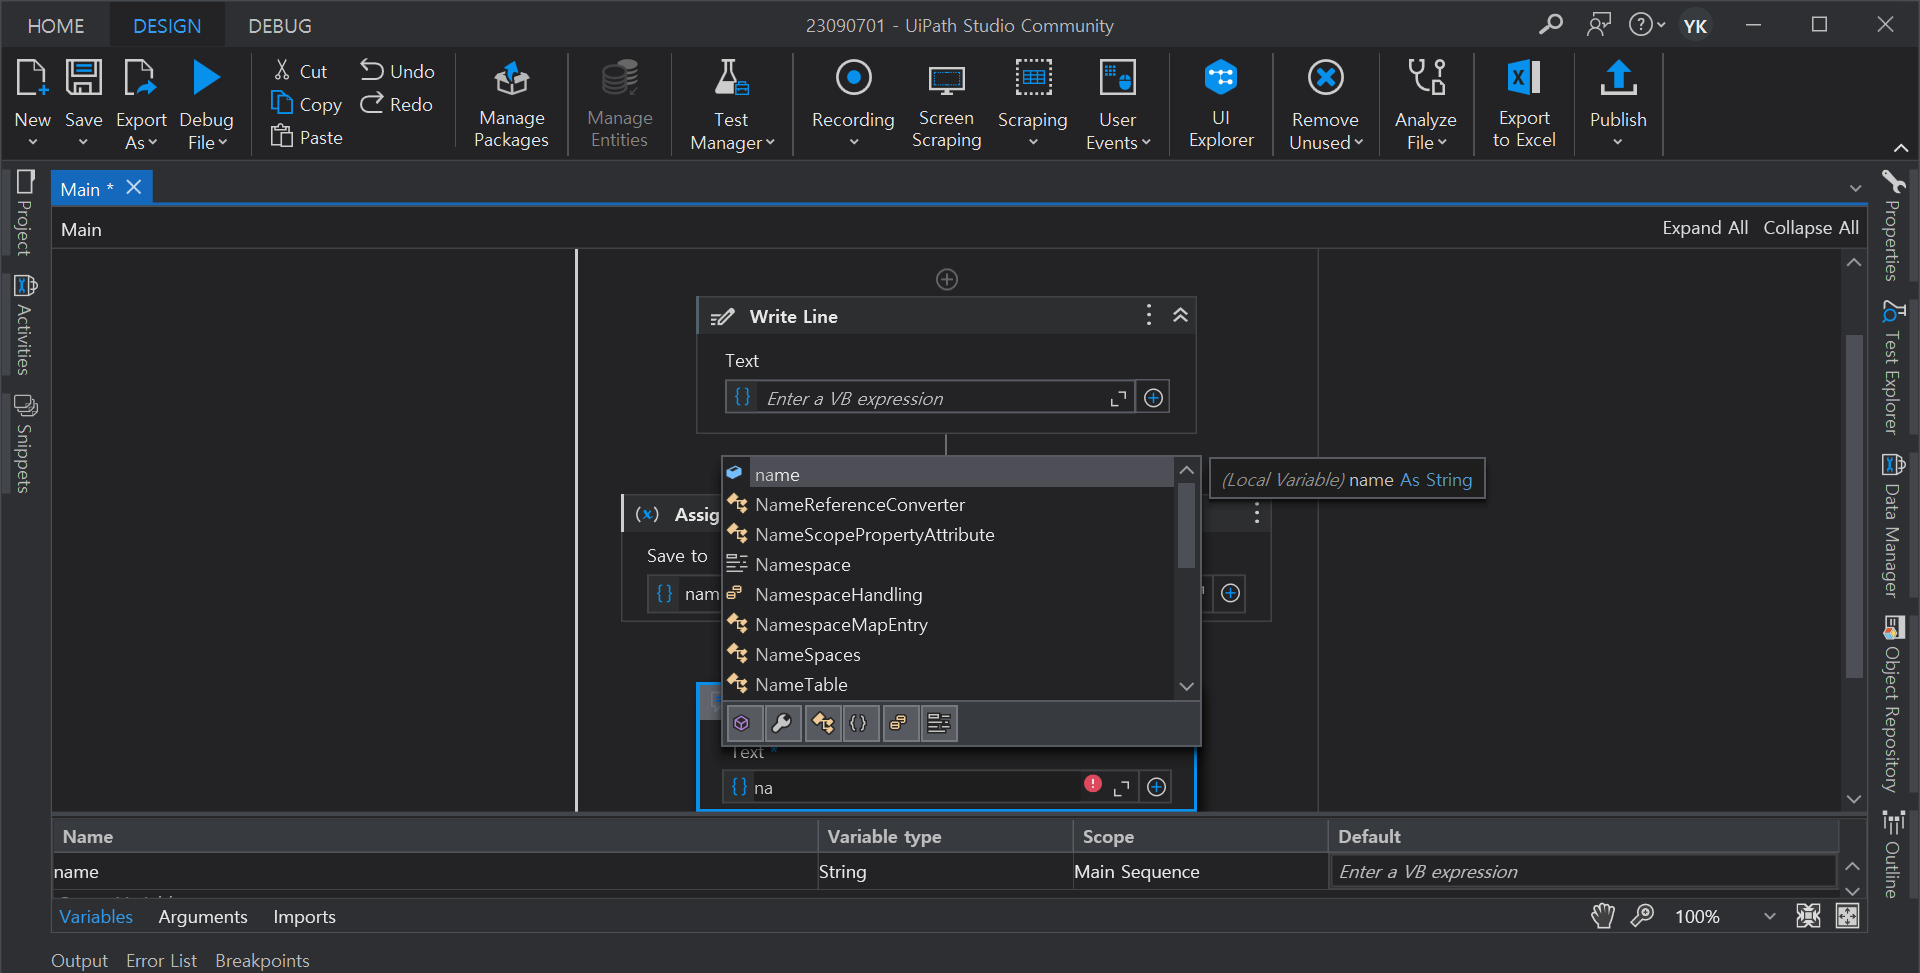1920x973 pixels.
Task: Launch Screen Scraping tool
Action: [x=946, y=104]
